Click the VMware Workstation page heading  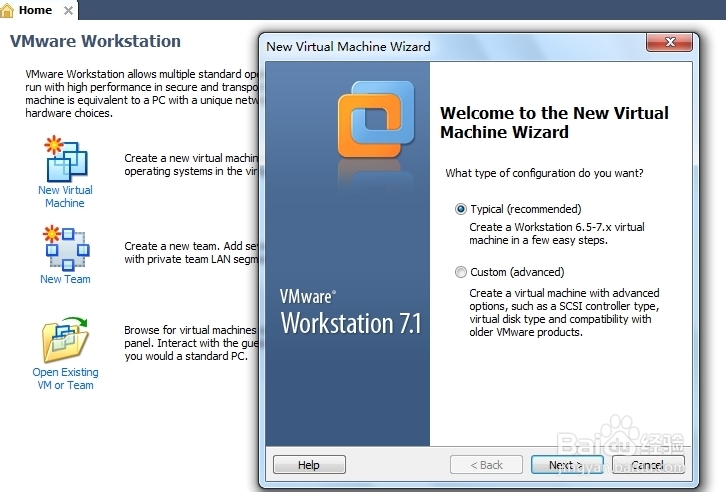(x=95, y=41)
